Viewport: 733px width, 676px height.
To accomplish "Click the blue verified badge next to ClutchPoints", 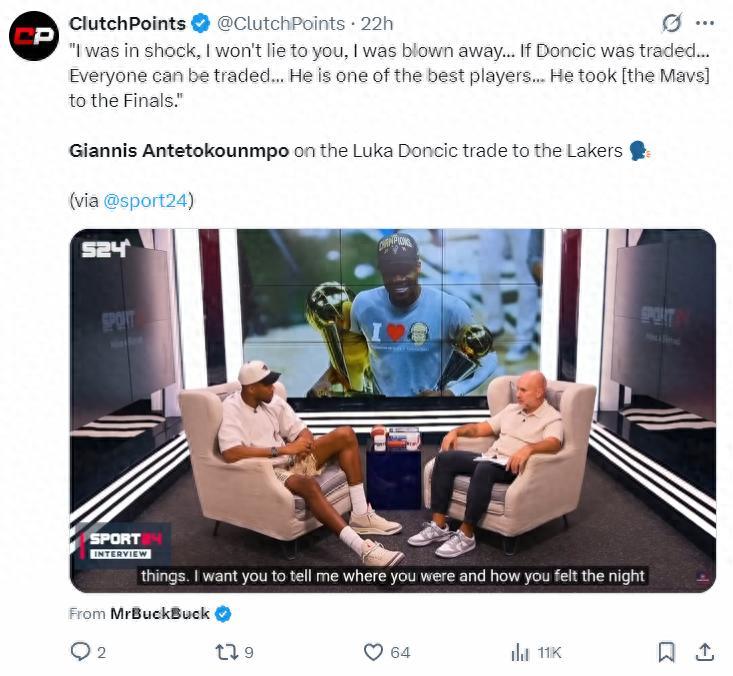I will coord(201,23).
